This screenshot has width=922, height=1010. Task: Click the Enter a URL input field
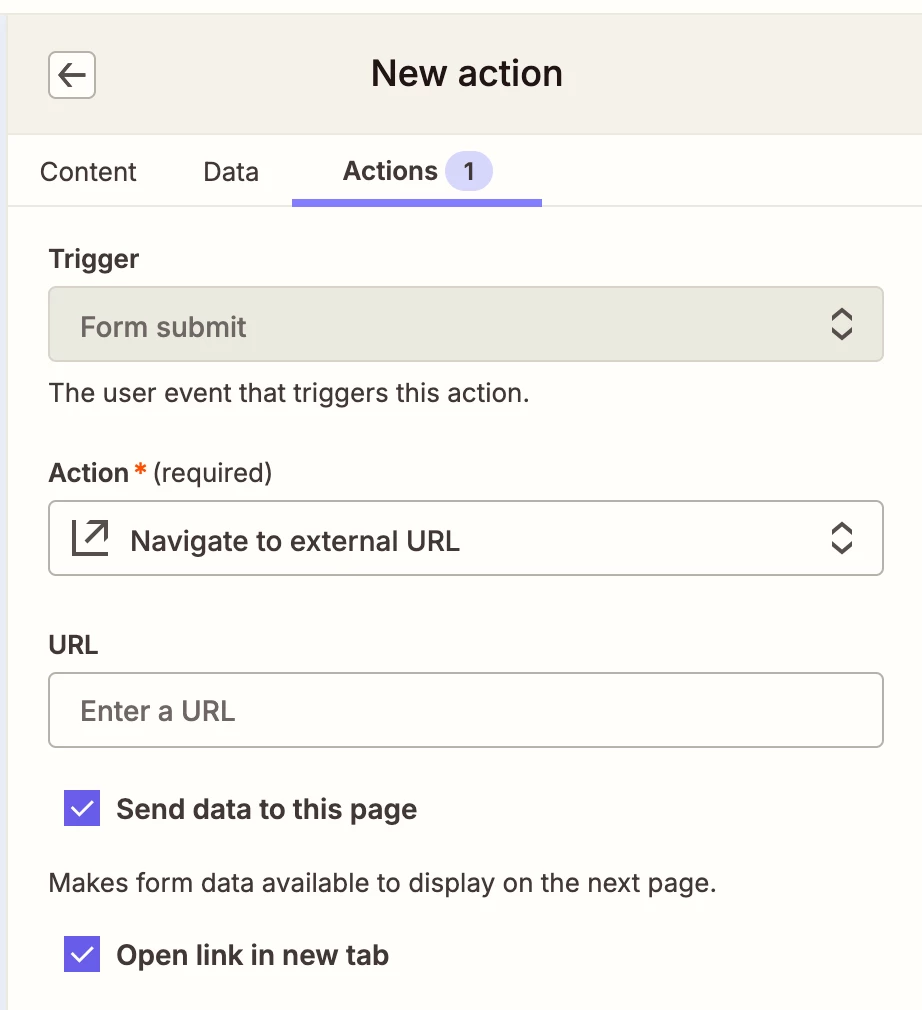click(x=466, y=710)
